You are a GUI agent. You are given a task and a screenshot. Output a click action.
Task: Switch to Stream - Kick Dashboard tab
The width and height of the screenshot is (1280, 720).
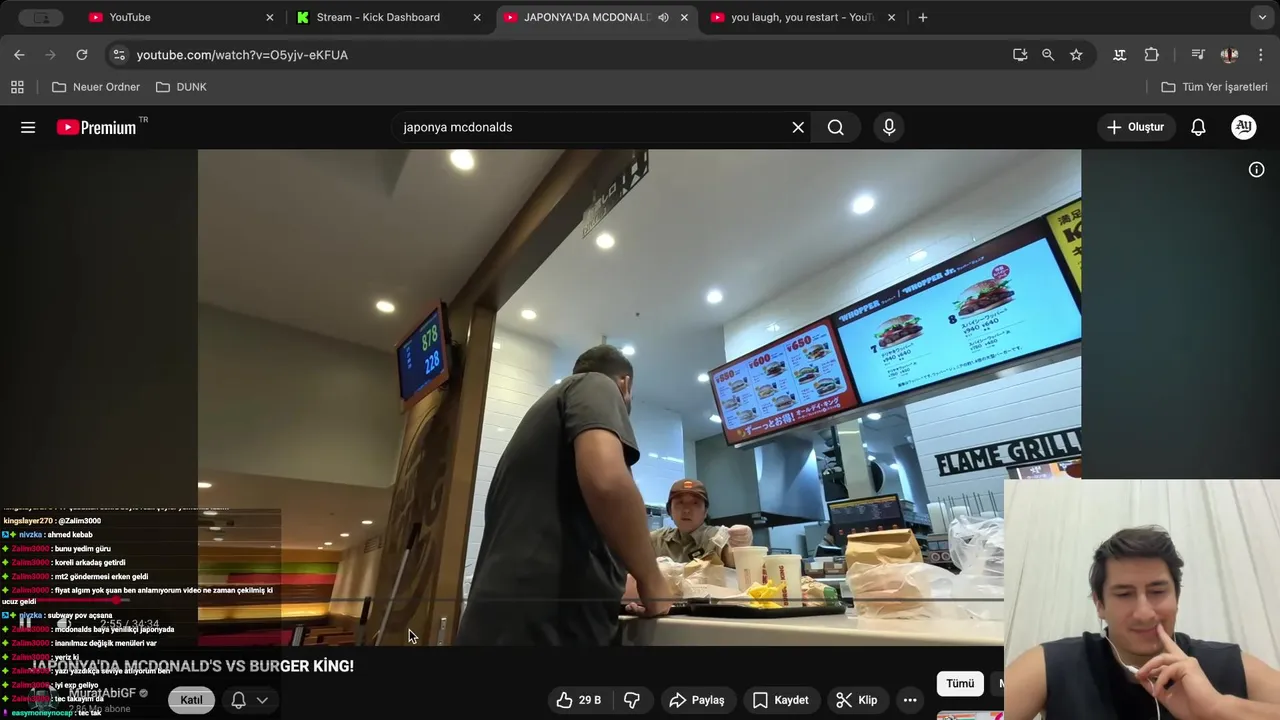point(388,17)
